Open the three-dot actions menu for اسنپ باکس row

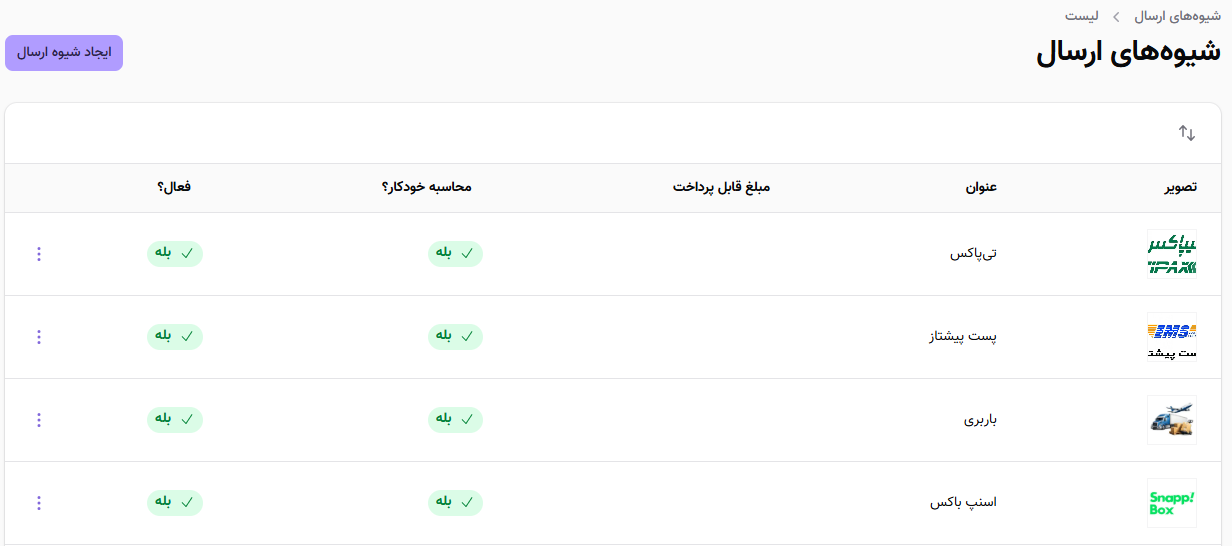click(39, 502)
